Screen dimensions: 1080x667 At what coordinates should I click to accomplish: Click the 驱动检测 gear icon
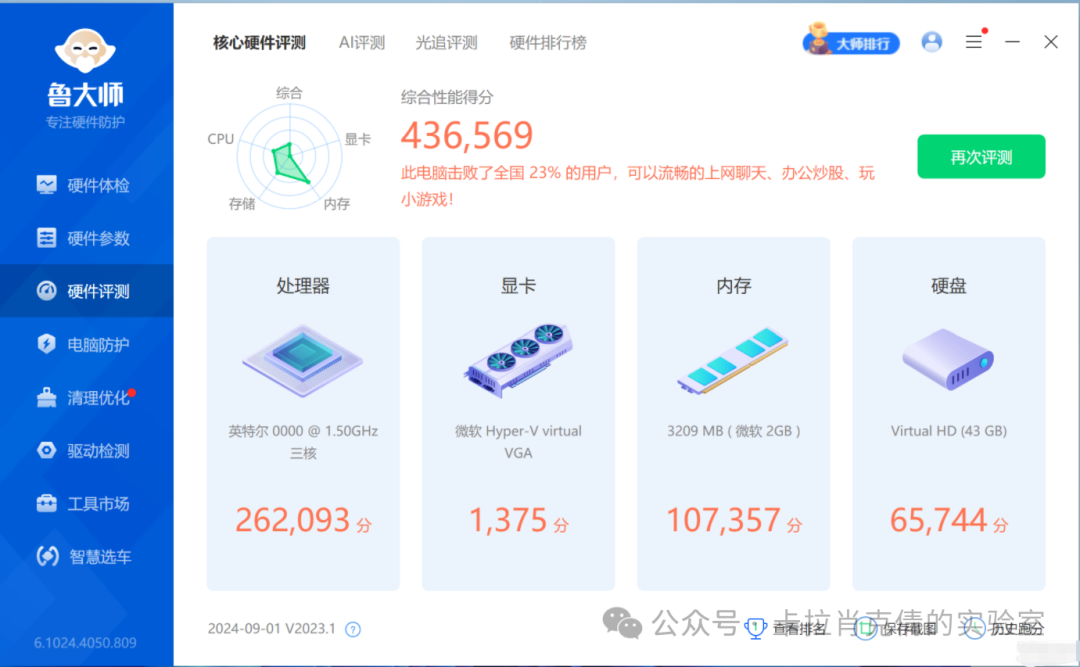click(47, 450)
